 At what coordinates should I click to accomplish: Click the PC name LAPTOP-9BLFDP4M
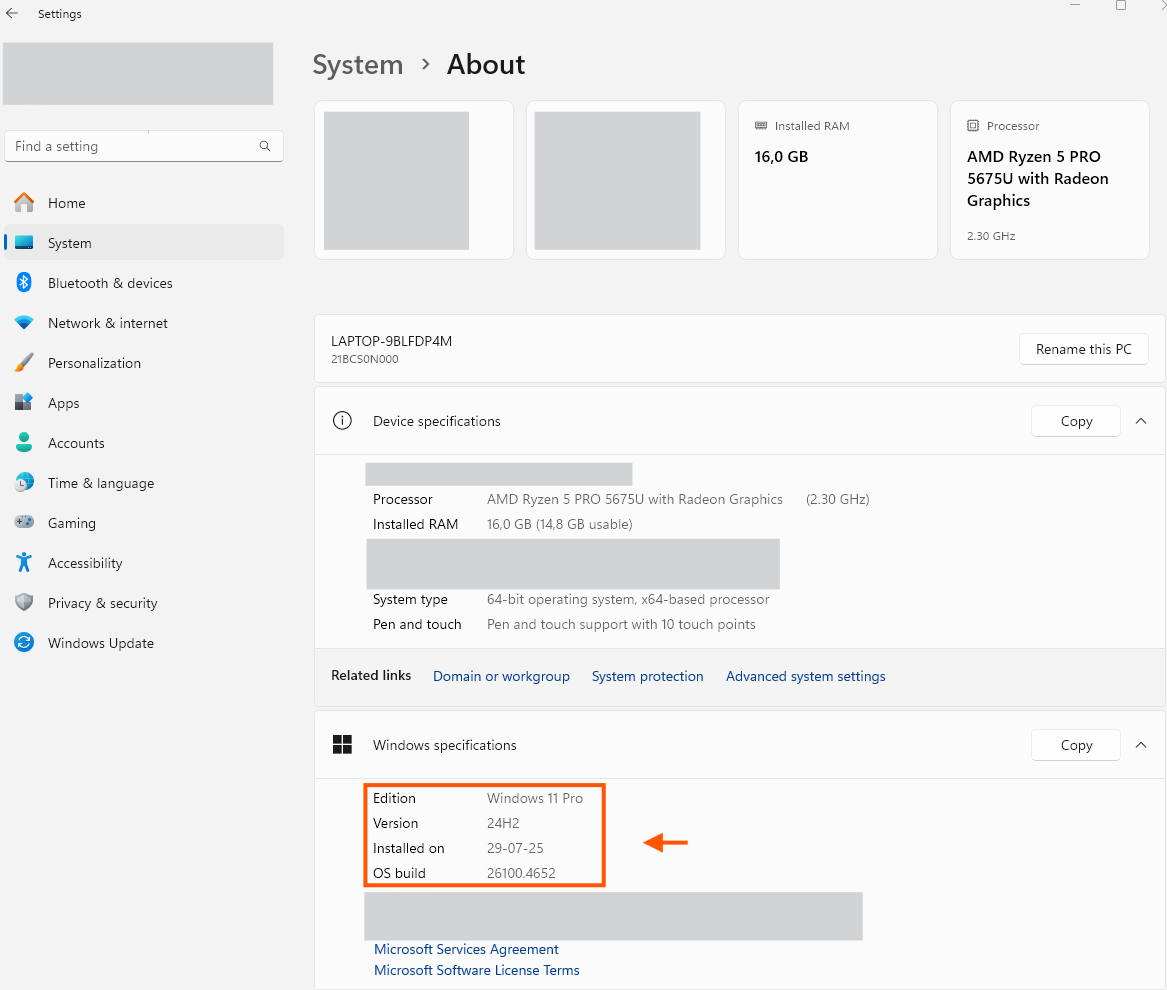[x=391, y=341]
